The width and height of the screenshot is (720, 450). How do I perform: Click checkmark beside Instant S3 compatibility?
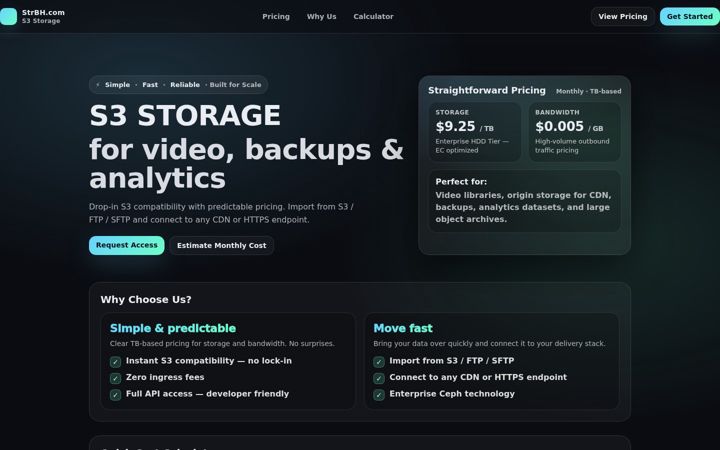click(115, 362)
